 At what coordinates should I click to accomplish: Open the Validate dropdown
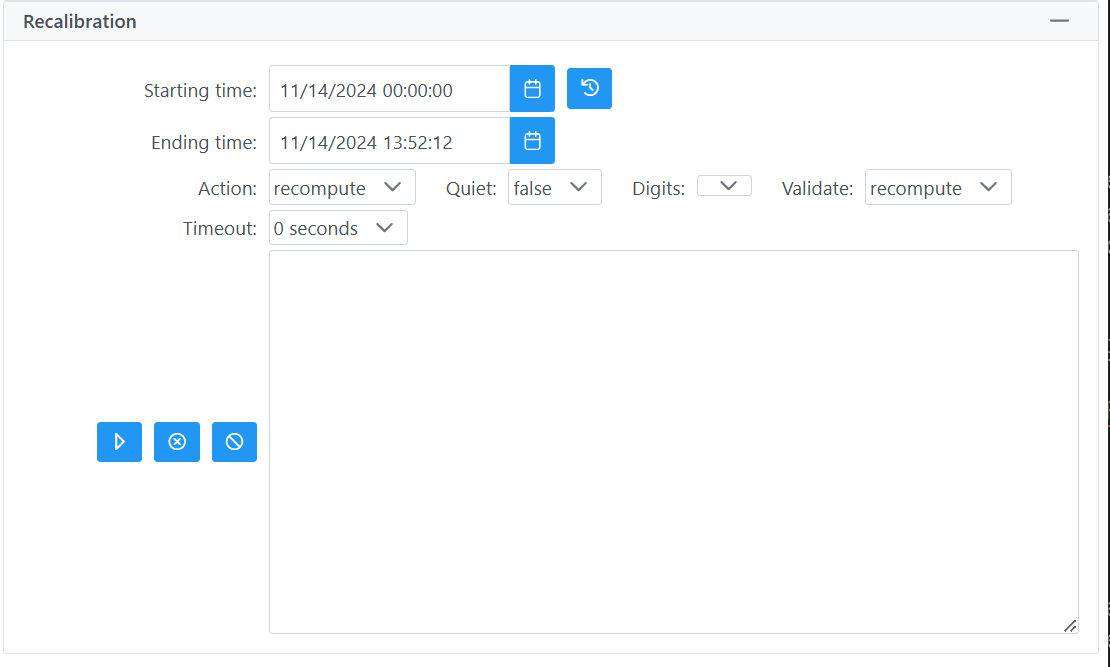click(x=938, y=188)
